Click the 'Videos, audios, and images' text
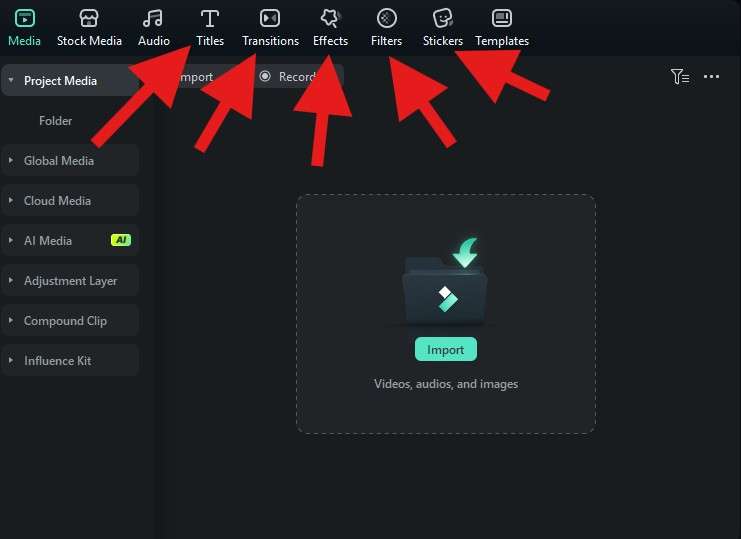The height and width of the screenshot is (539, 741). [x=446, y=384]
